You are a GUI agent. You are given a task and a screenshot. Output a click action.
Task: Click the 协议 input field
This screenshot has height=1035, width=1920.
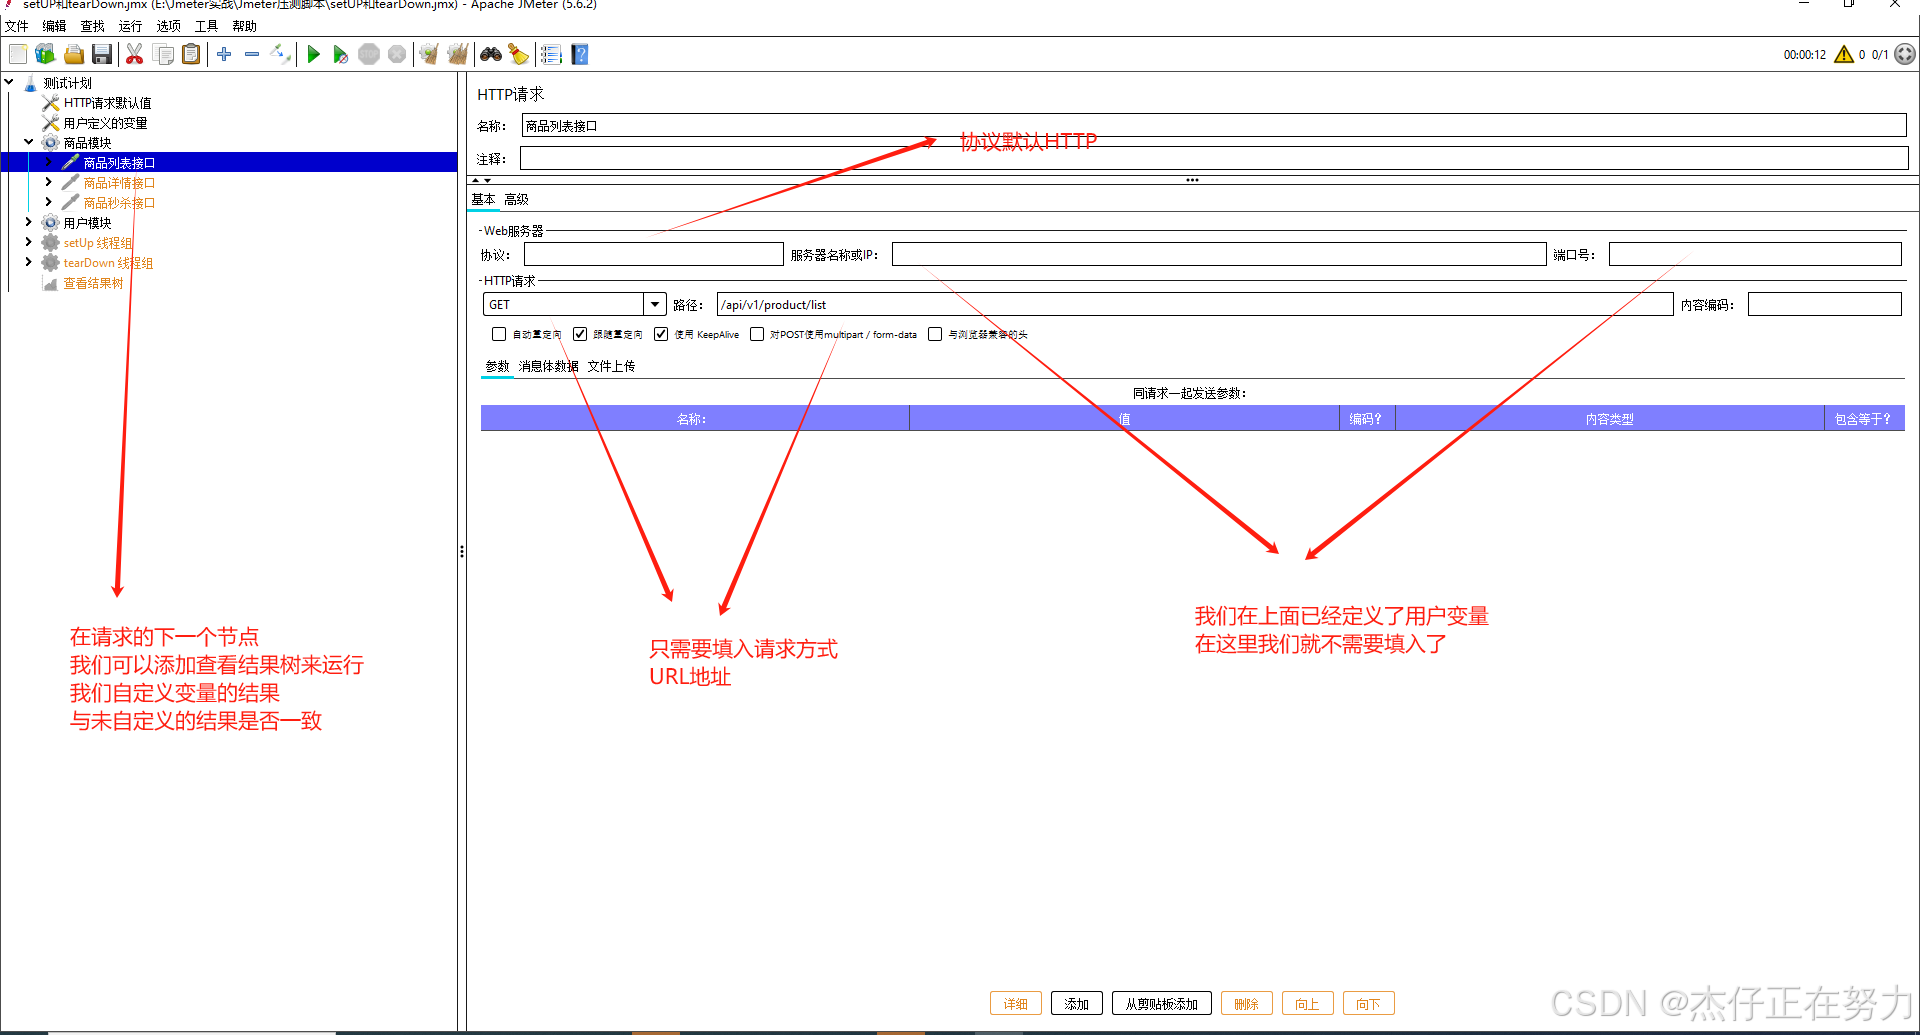654,254
